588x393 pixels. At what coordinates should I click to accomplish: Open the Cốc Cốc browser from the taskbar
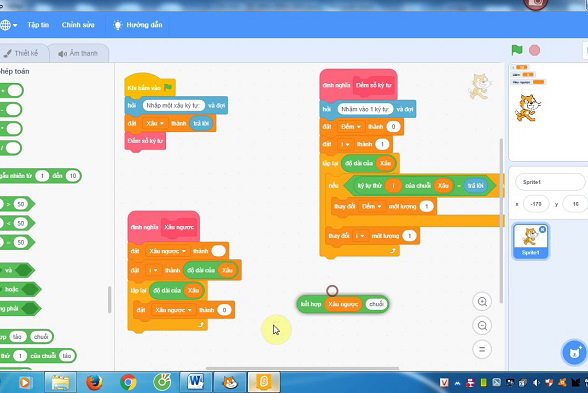coord(162,382)
